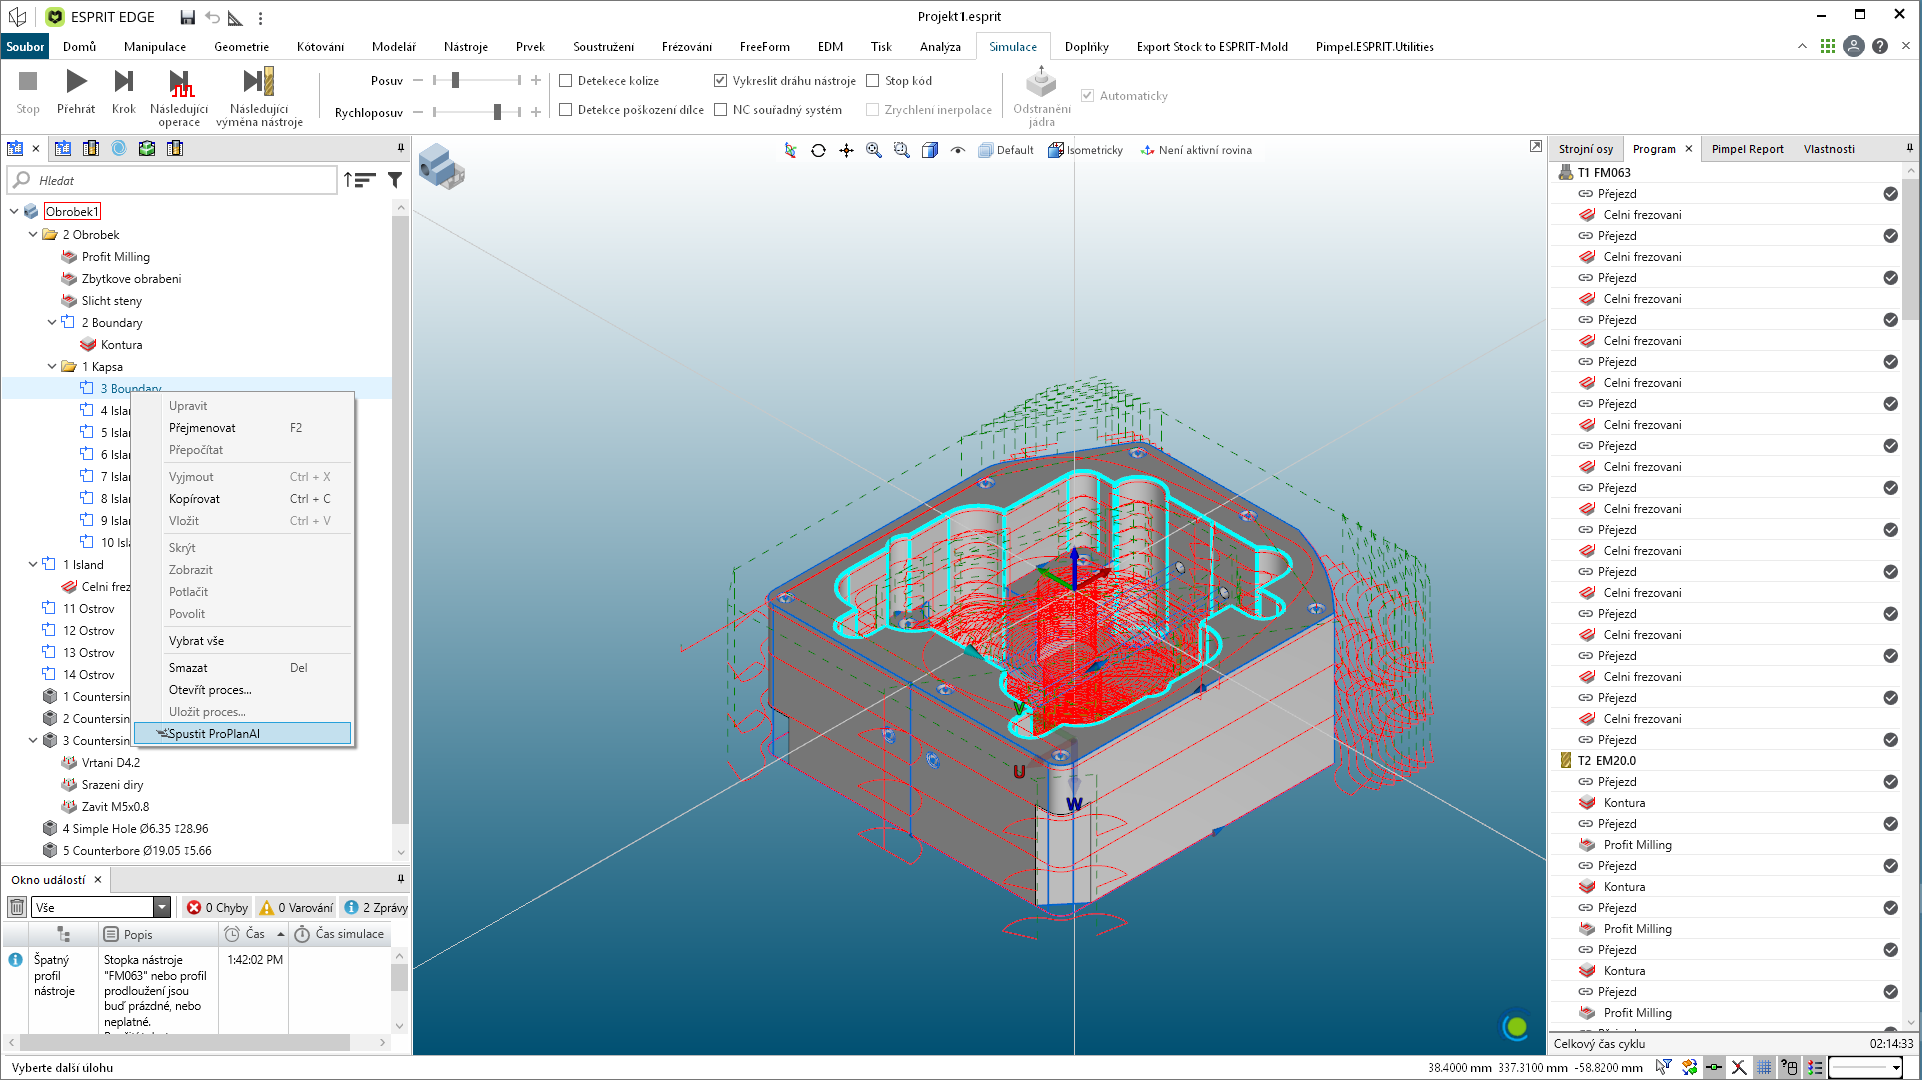1922x1080 pixels.
Task: Click the Odstranění jádra icon
Action: tap(1041, 83)
